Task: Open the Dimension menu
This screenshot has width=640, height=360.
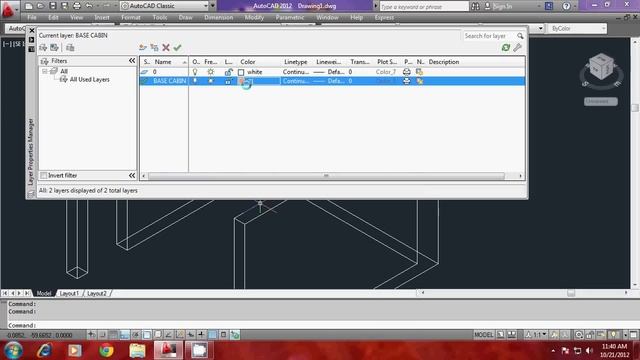Action: [219, 18]
